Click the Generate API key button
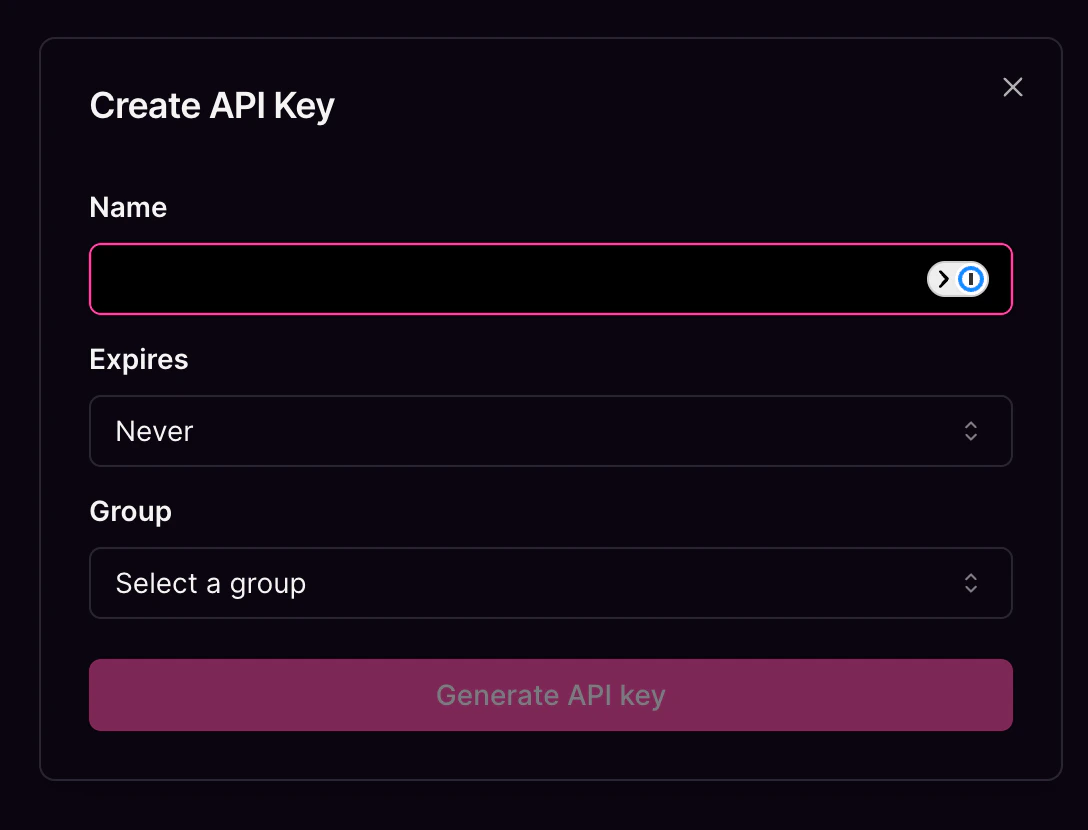 point(551,695)
